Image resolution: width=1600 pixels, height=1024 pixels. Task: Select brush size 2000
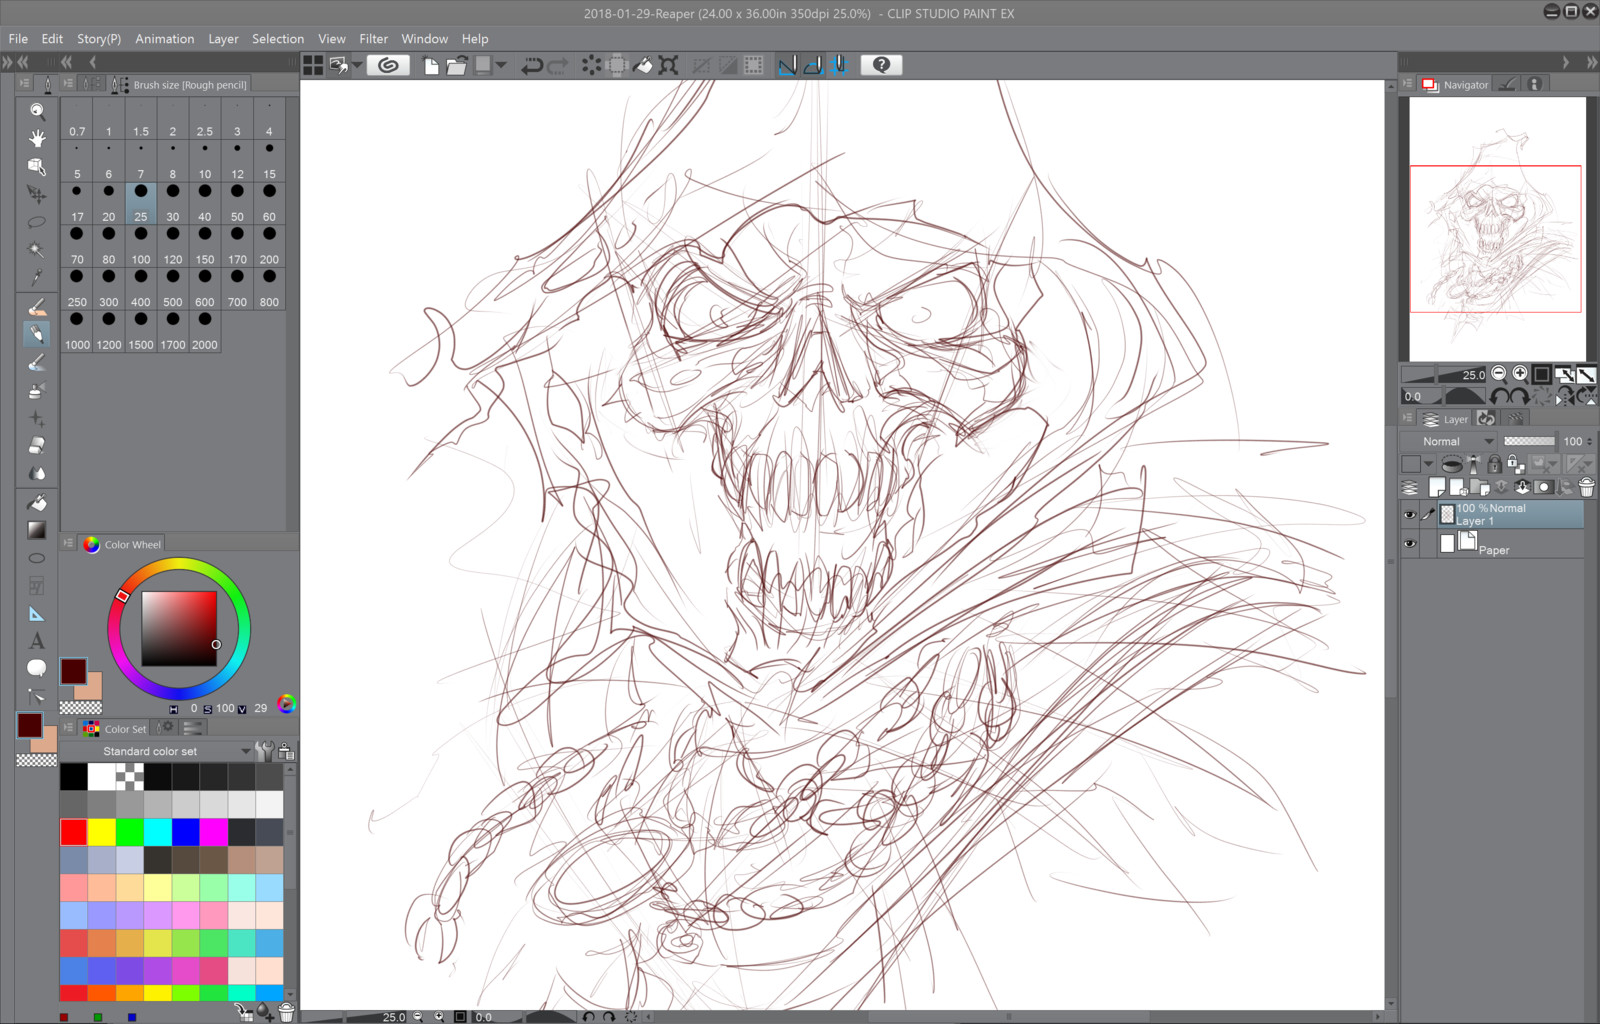coord(205,330)
